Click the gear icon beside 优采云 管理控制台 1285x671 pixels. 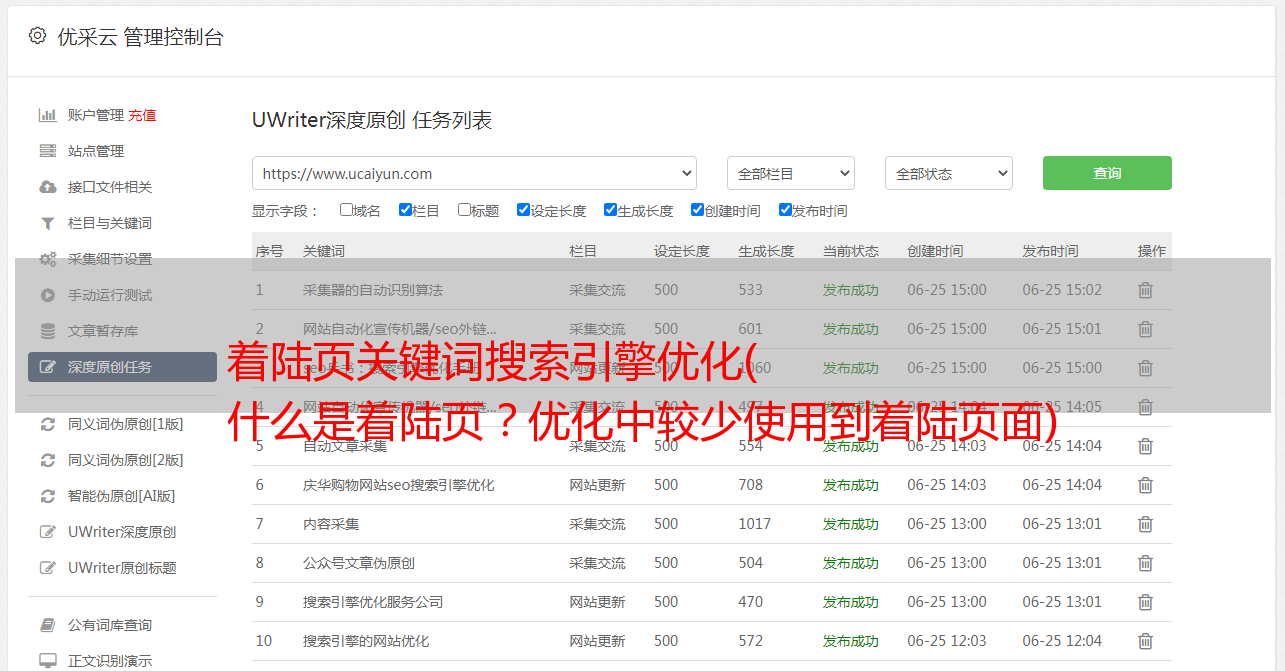tap(37, 36)
